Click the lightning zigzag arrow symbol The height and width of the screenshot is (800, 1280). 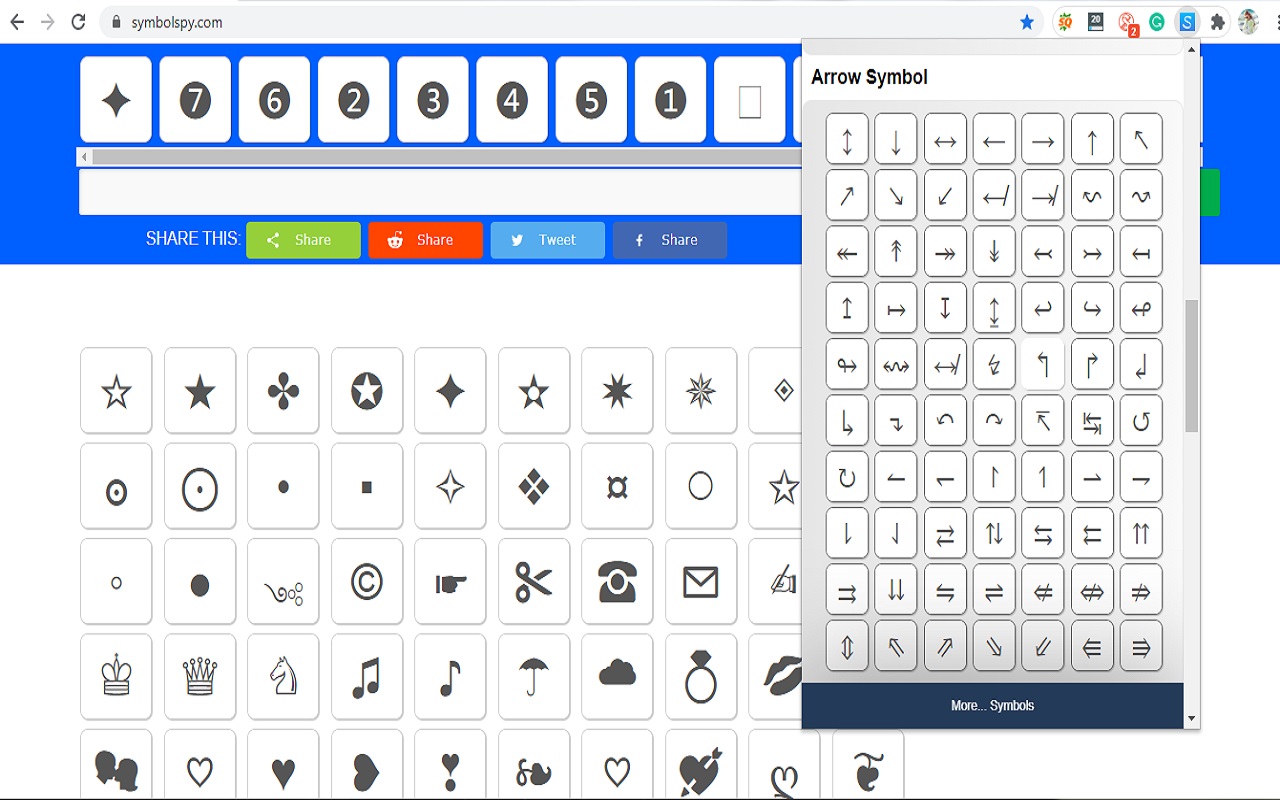coord(994,364)
